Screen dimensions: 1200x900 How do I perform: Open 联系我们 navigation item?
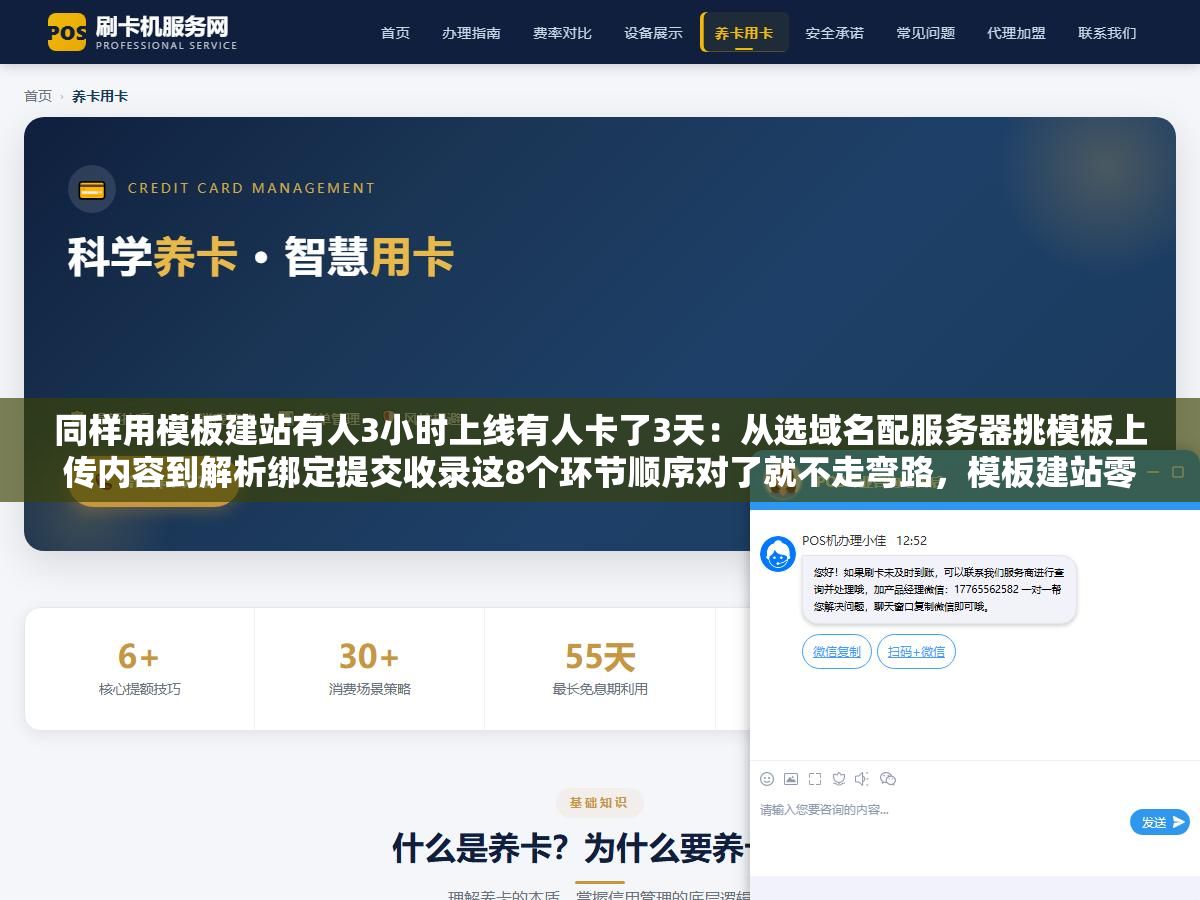[1107, 33]
